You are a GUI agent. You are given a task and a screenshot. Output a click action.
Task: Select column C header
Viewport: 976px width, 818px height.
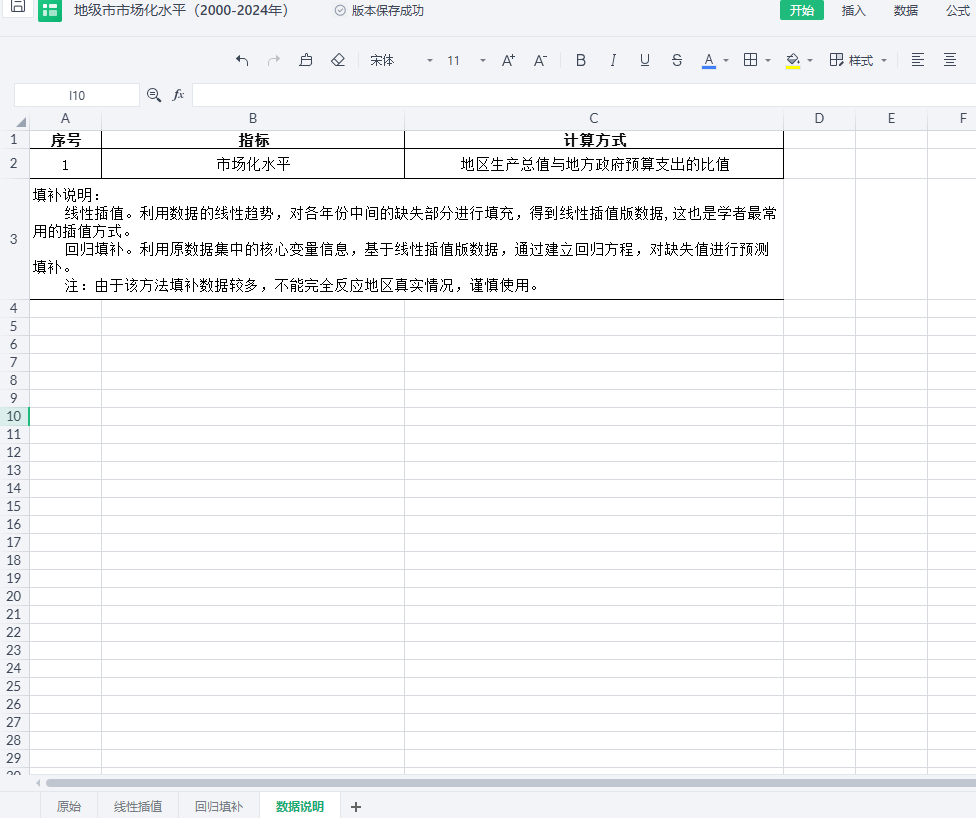click(x=594, y=118)
